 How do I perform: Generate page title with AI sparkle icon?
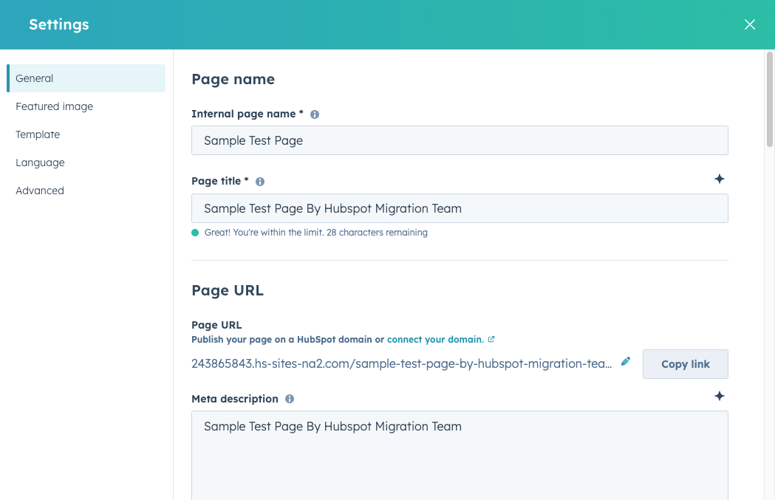[x=719, y=179]
